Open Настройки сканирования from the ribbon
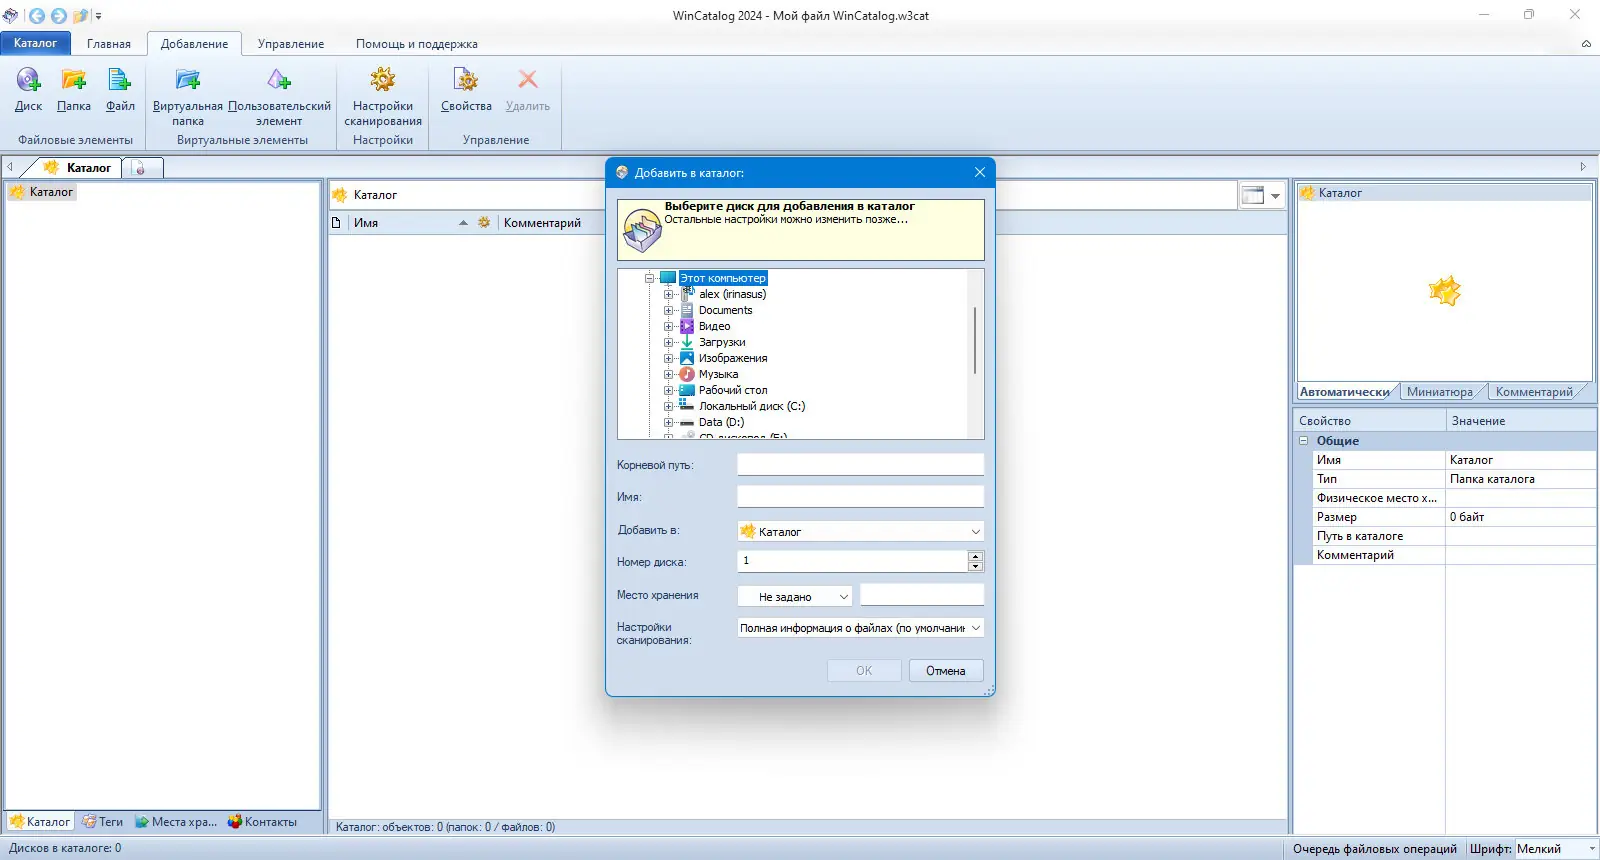The image size is (1600, 860). point(383,97)
